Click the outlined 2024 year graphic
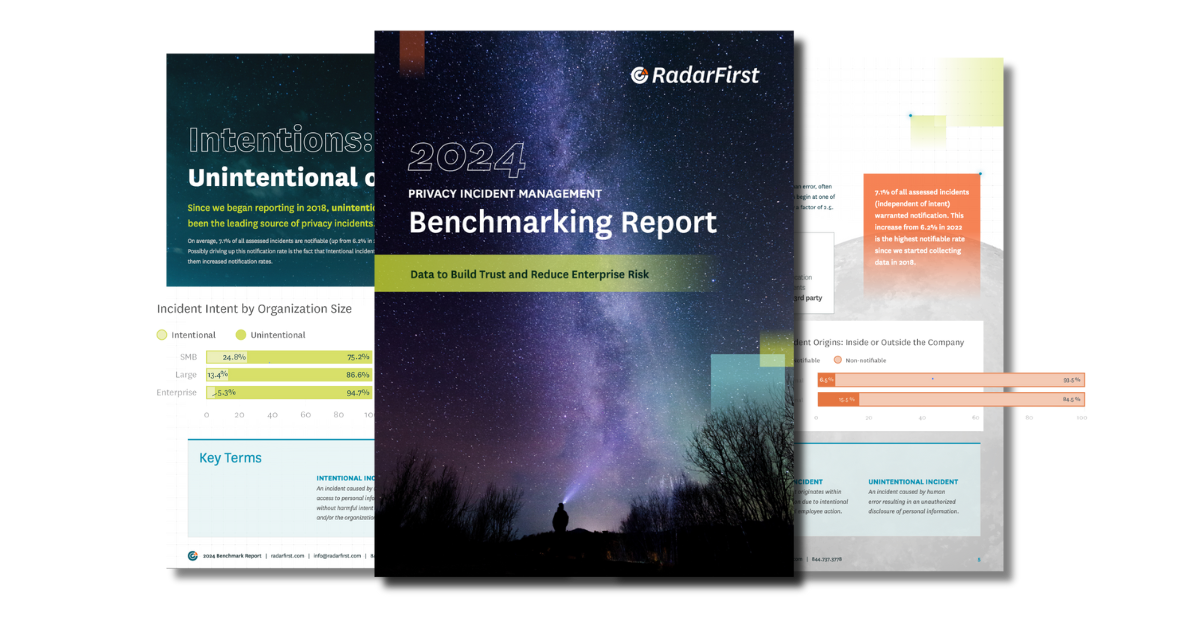1200x628 pixels. click(x=467, y=158)
